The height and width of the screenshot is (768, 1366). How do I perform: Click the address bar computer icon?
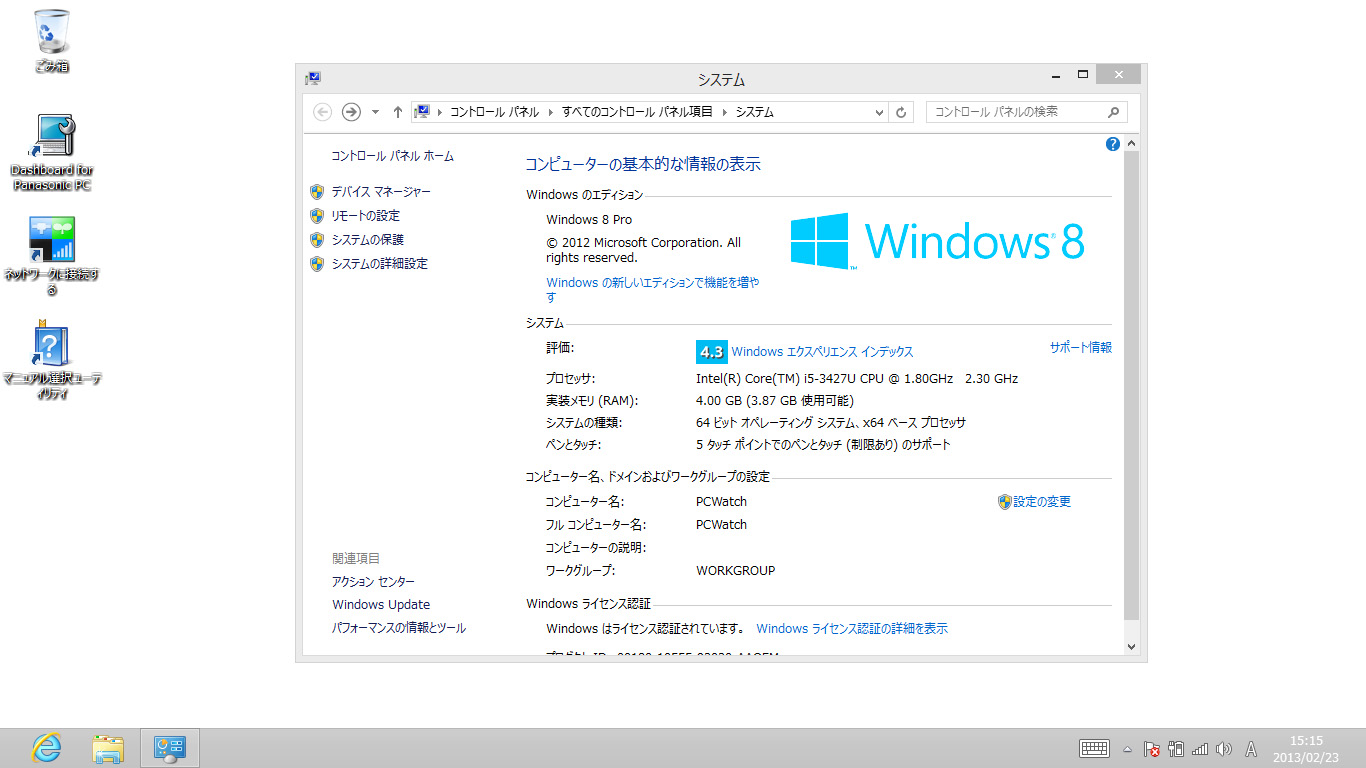point(422,112)
